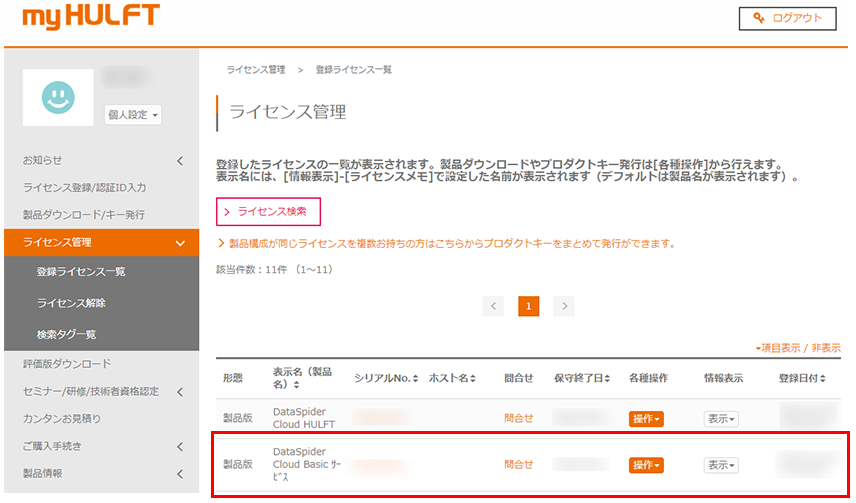Go to previous page arrow
The height and width of the screenshot is (503, 856).
coord(492,306)
